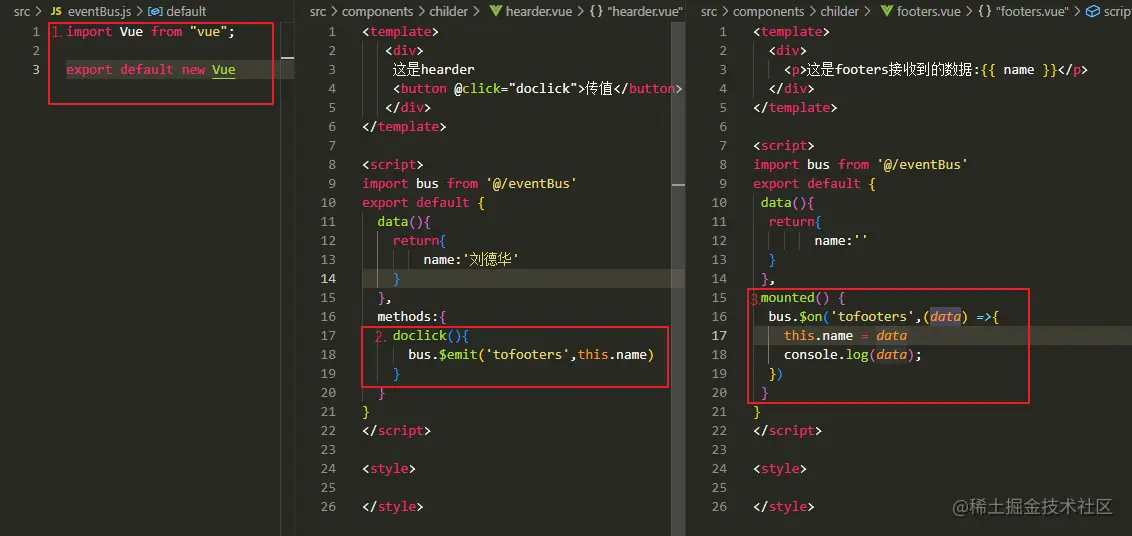The image size is (1132, 536).
Task: Click bus.$emit('tofooters',this.name) line
Action: coord(531,354)
